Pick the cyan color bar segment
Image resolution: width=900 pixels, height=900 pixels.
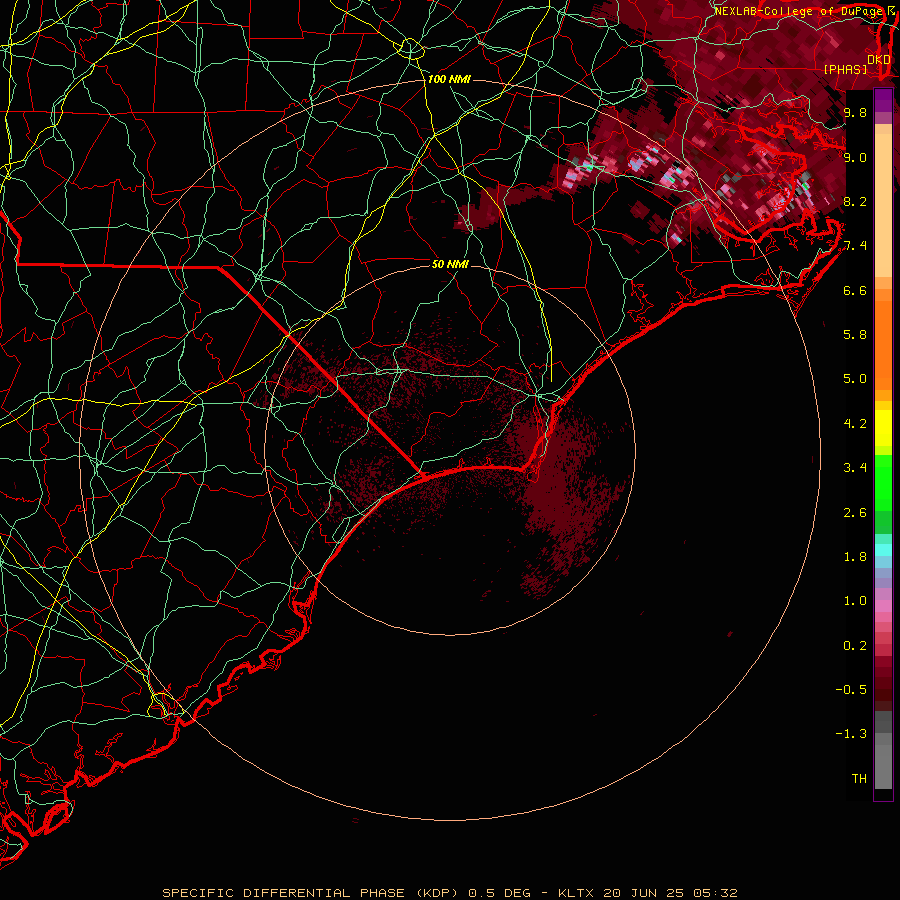pos(883,550)
